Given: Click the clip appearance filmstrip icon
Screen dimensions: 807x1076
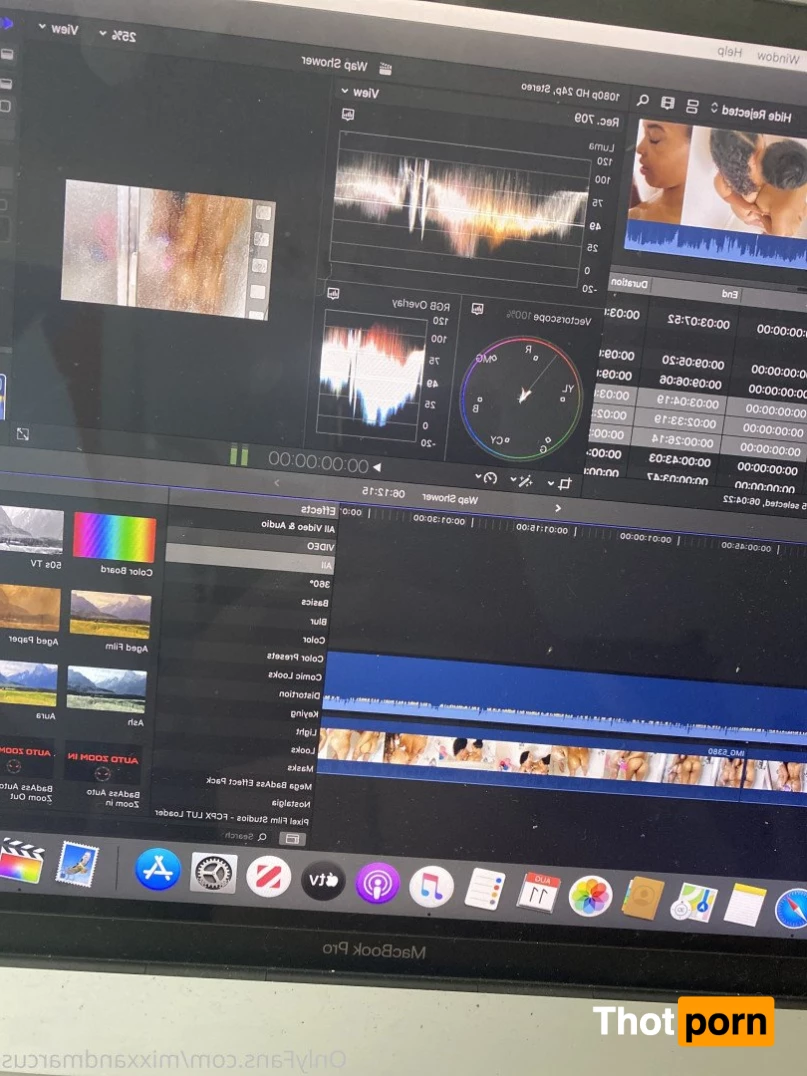Looking at the screenshot, I should point(667,104).
